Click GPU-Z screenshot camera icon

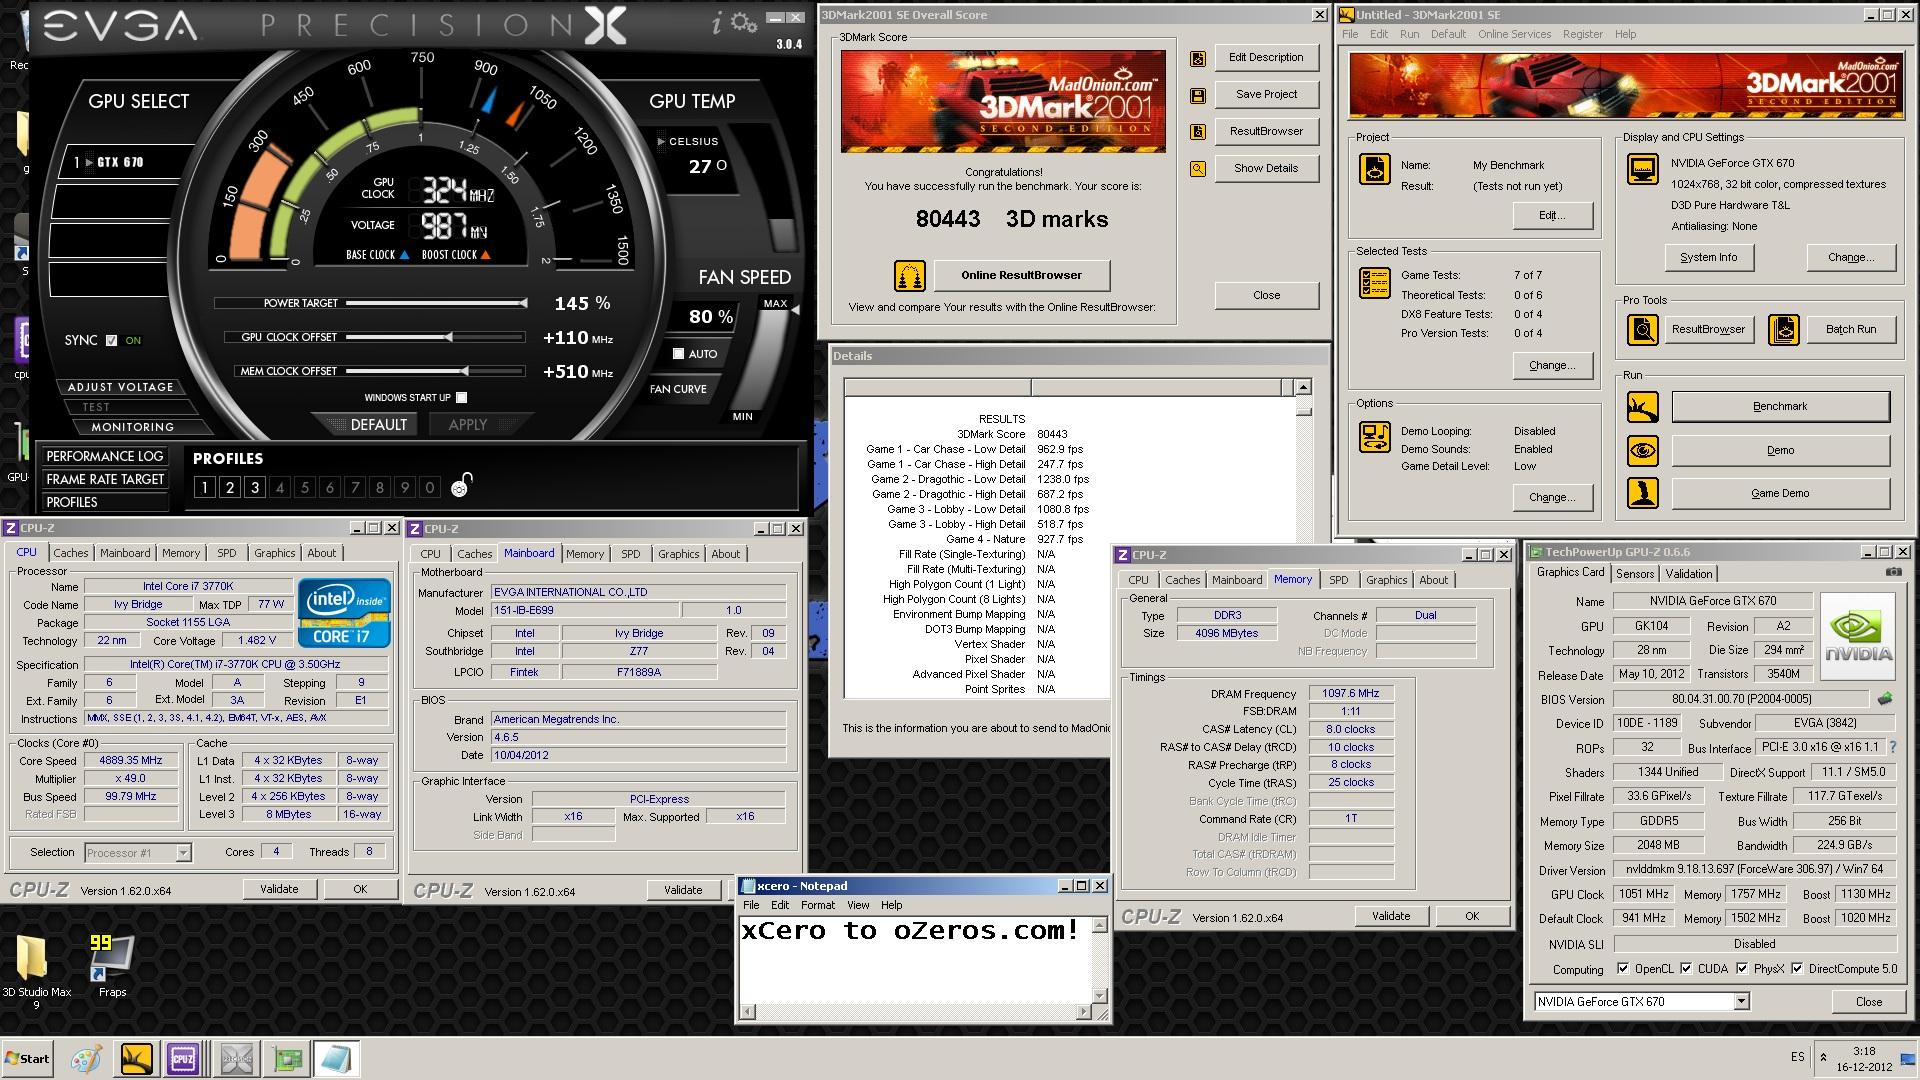[1893, 573]
